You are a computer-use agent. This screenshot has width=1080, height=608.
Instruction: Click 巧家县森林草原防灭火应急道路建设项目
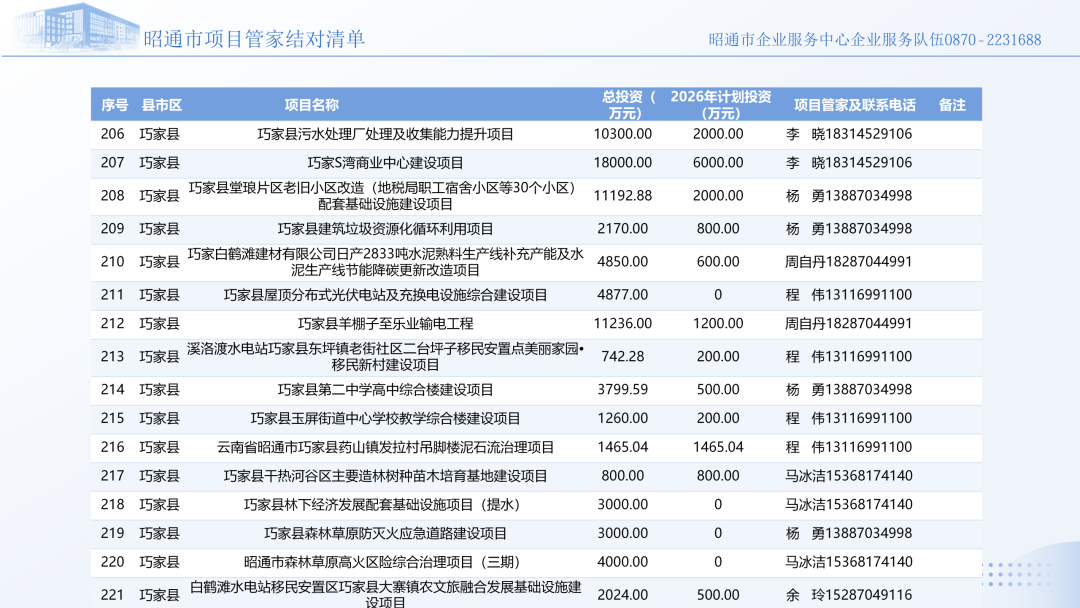(x=385, y=535)
